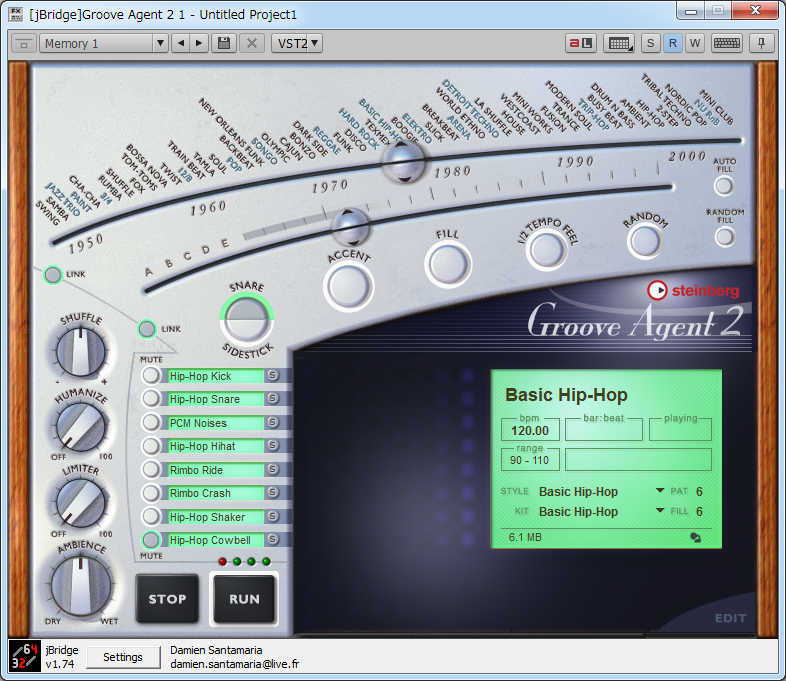Image resolution: width=786 pixels, height=681 pixels.
Task: Open the EDIT page
Action: click(x=730, y=618)
